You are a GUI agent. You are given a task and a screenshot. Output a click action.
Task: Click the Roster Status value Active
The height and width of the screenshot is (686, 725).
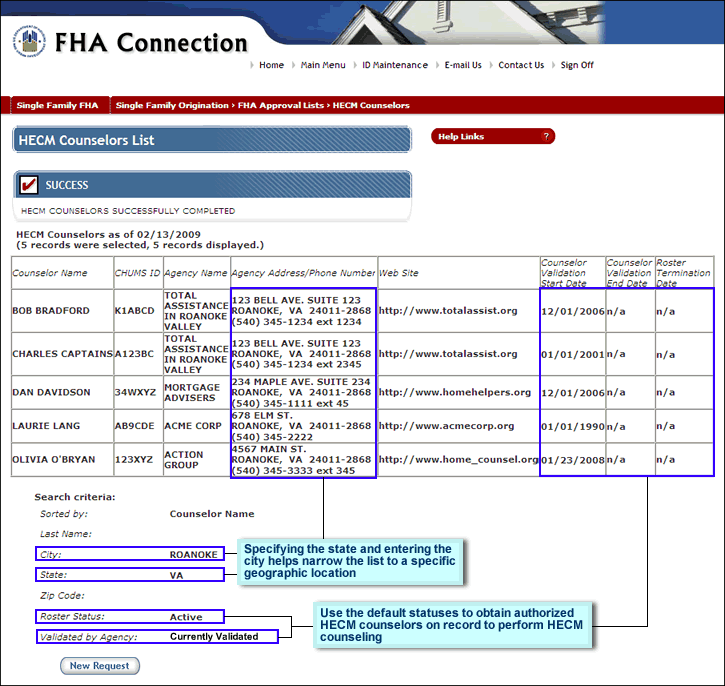tap(186, 617)
